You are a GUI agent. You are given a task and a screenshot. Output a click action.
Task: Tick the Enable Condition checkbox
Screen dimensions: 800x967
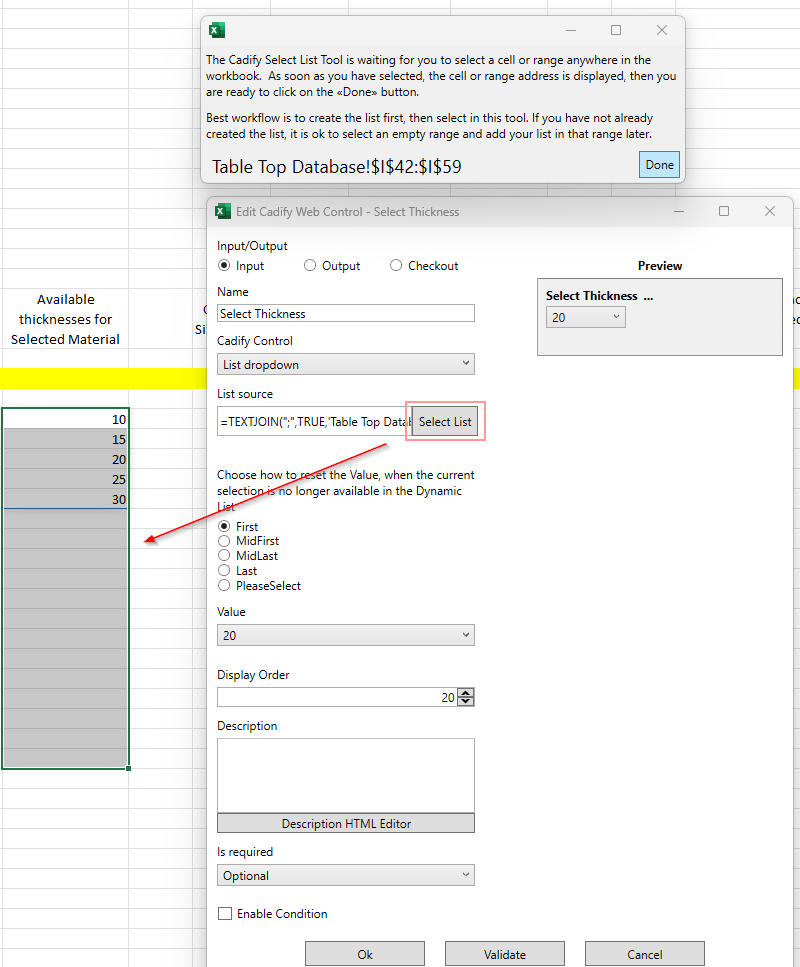pyautogui.click(x=225, y=913)
